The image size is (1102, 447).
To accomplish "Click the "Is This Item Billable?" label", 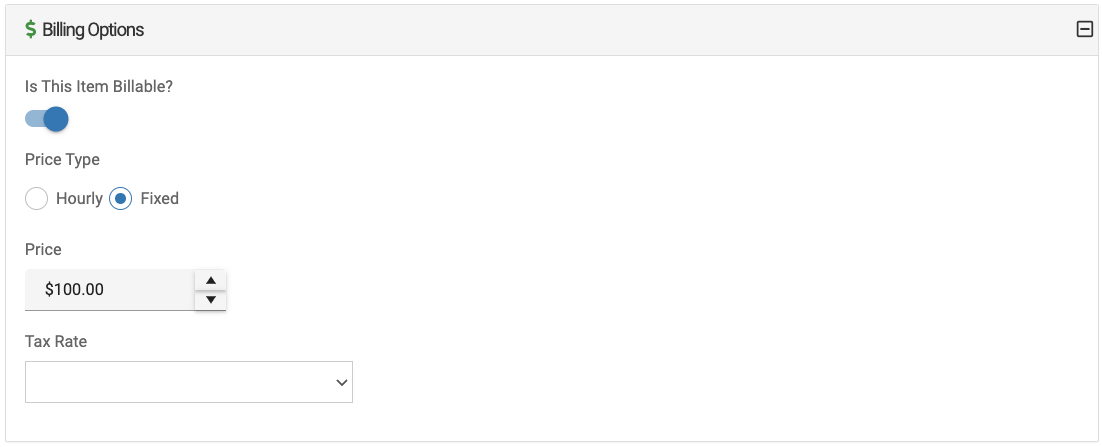I will click(99, 86).
